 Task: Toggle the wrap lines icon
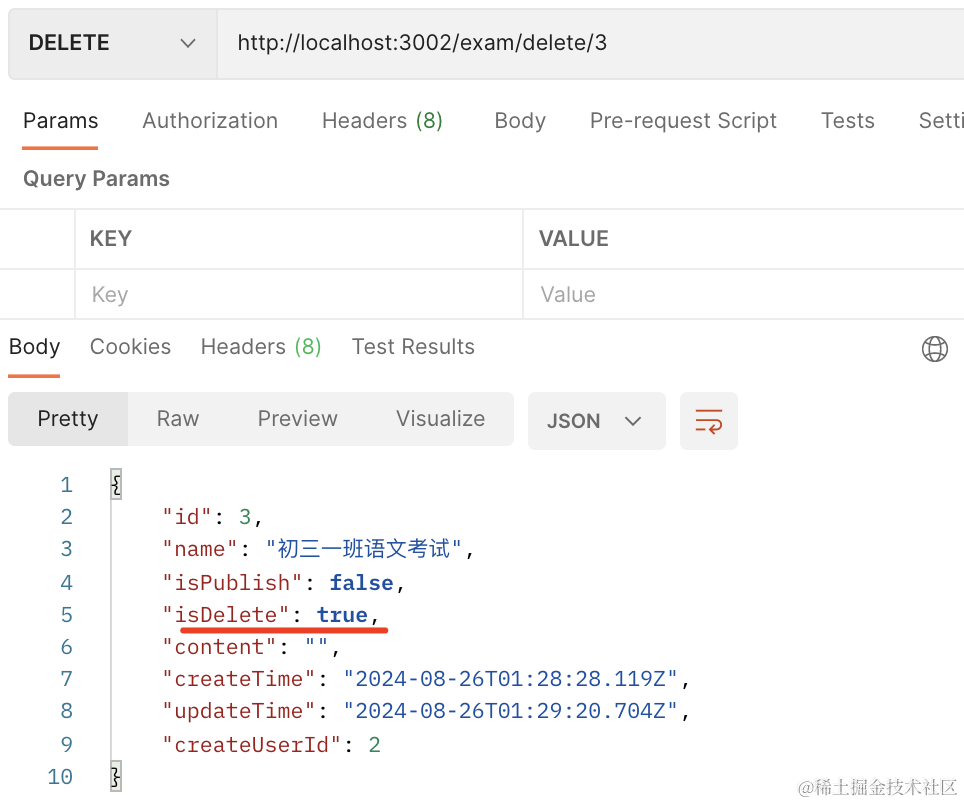coord(708,420)
